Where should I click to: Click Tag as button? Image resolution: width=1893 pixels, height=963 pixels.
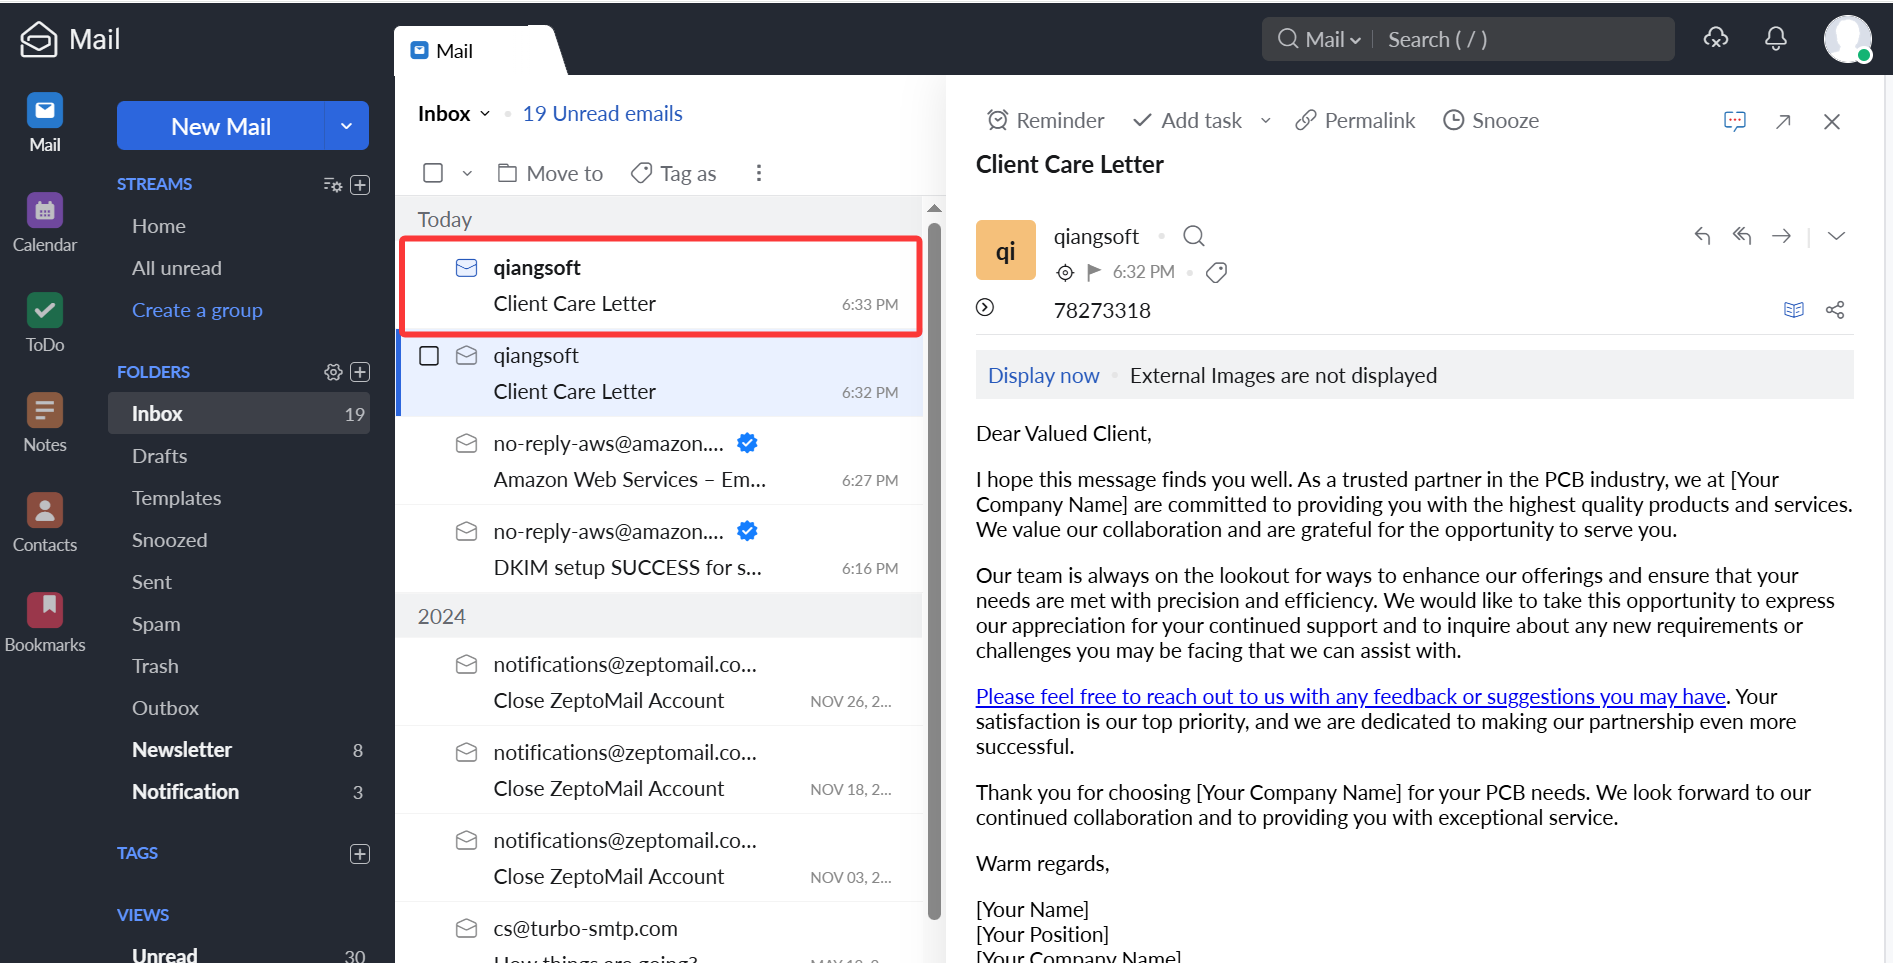(x=674, y=173)
